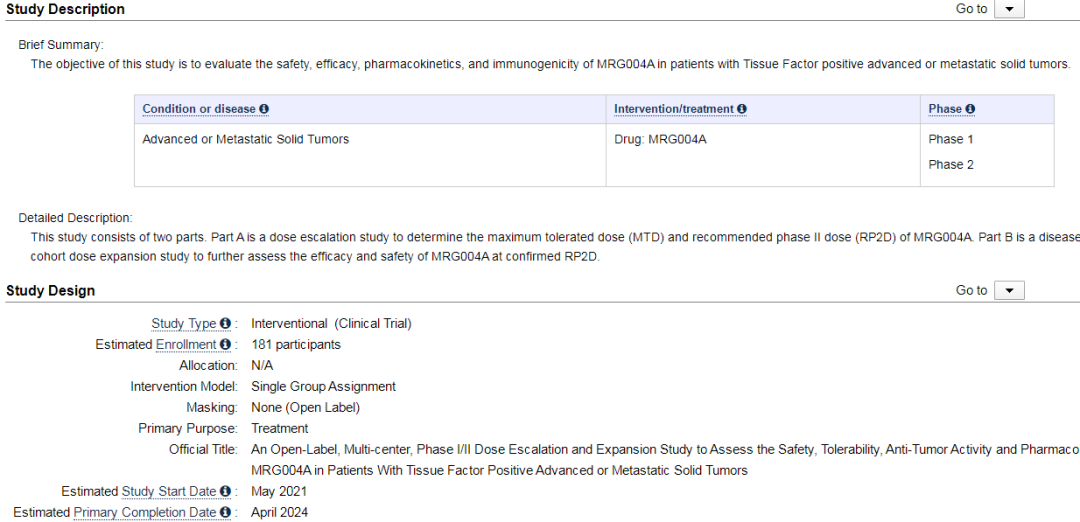1080x522 pixels.
Task: Open the Study Type glossary link
Action: [183, 324]
